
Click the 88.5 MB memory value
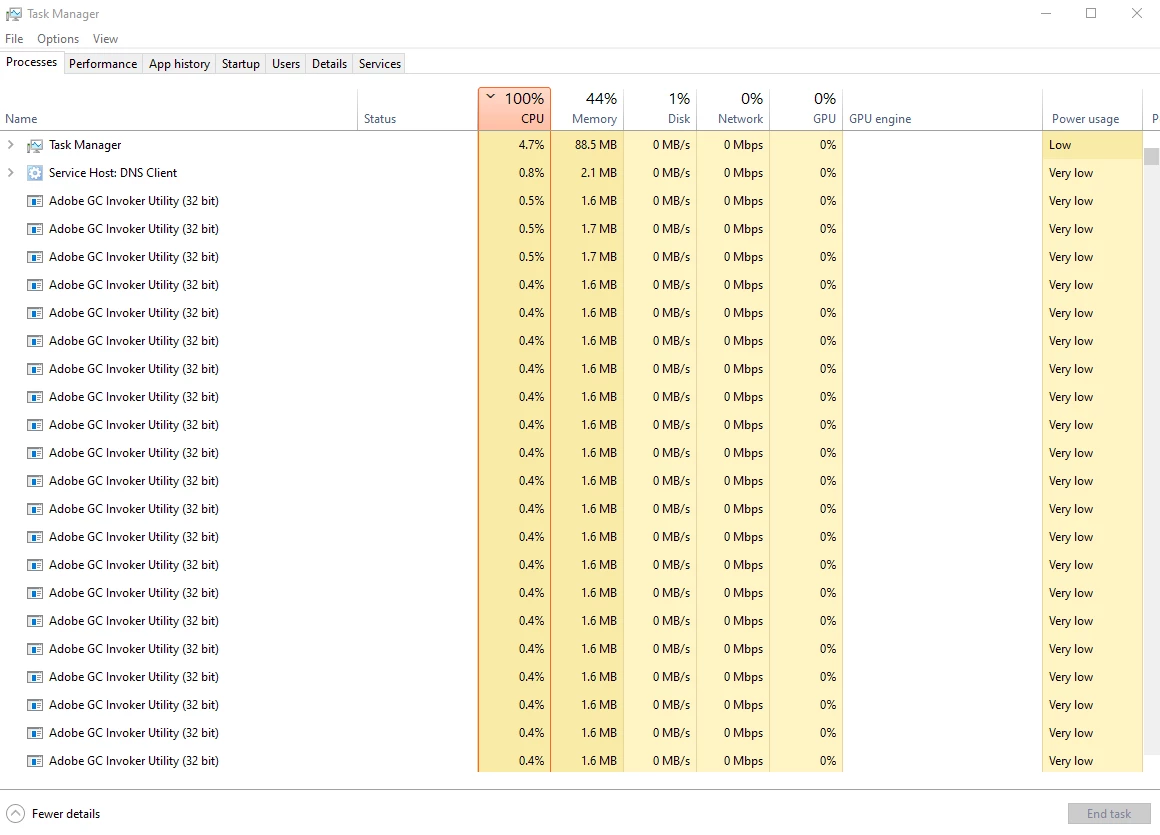[596, 145]
